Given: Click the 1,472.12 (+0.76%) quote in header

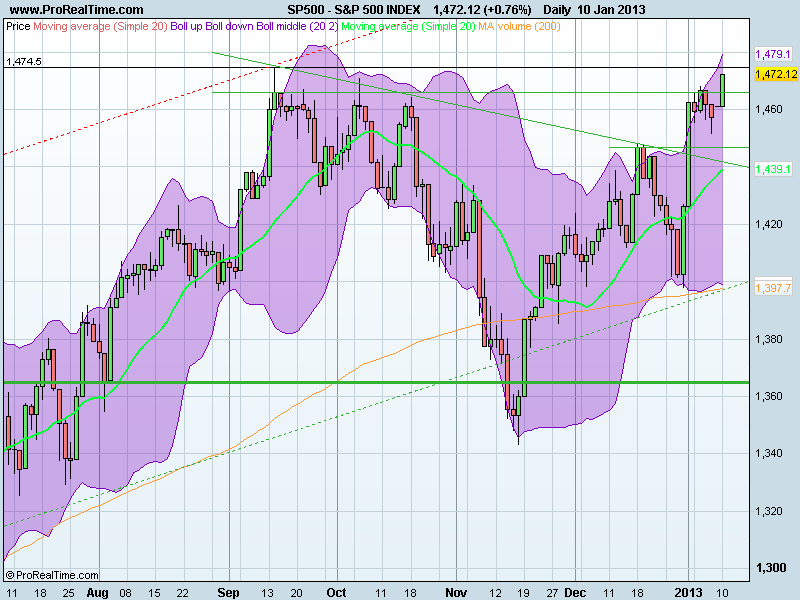Looking at the screenshot, I should (482, 10).
